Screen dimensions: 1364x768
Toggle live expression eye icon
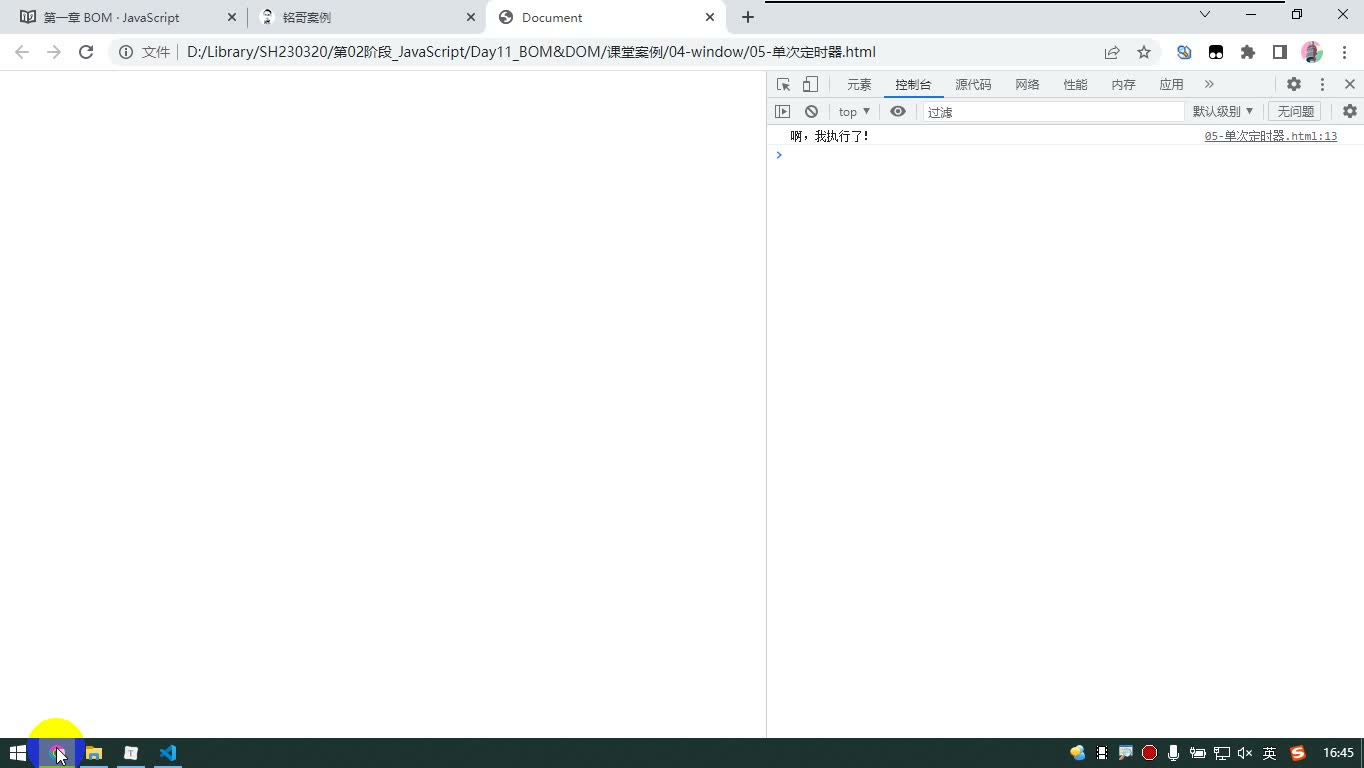[x=898, y=112]
